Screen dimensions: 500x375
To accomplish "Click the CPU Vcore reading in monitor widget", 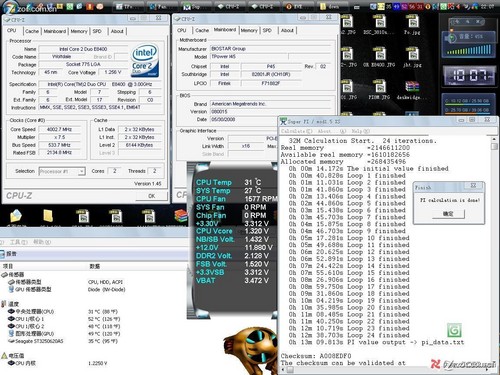I will point(233,231).
